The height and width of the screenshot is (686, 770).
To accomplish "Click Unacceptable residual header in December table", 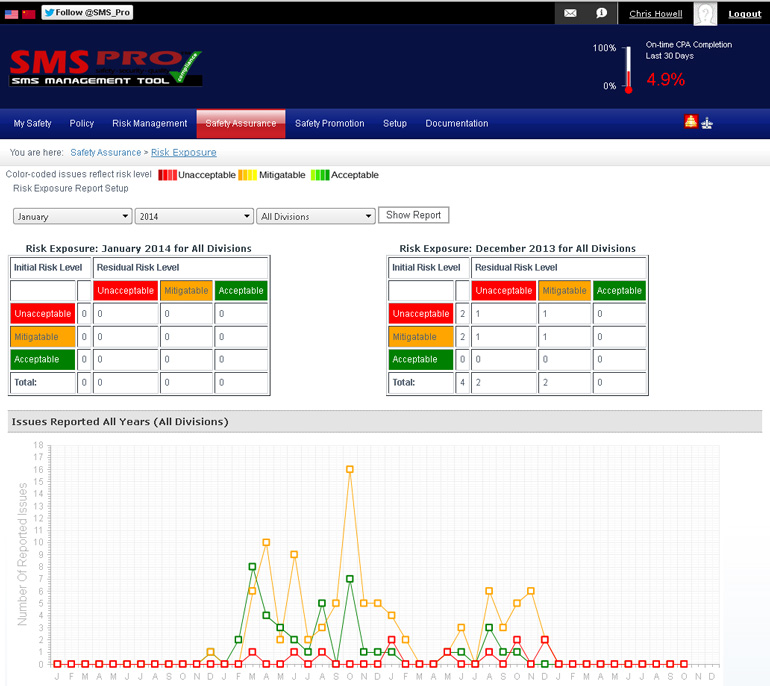I will [x=504, y=291].
